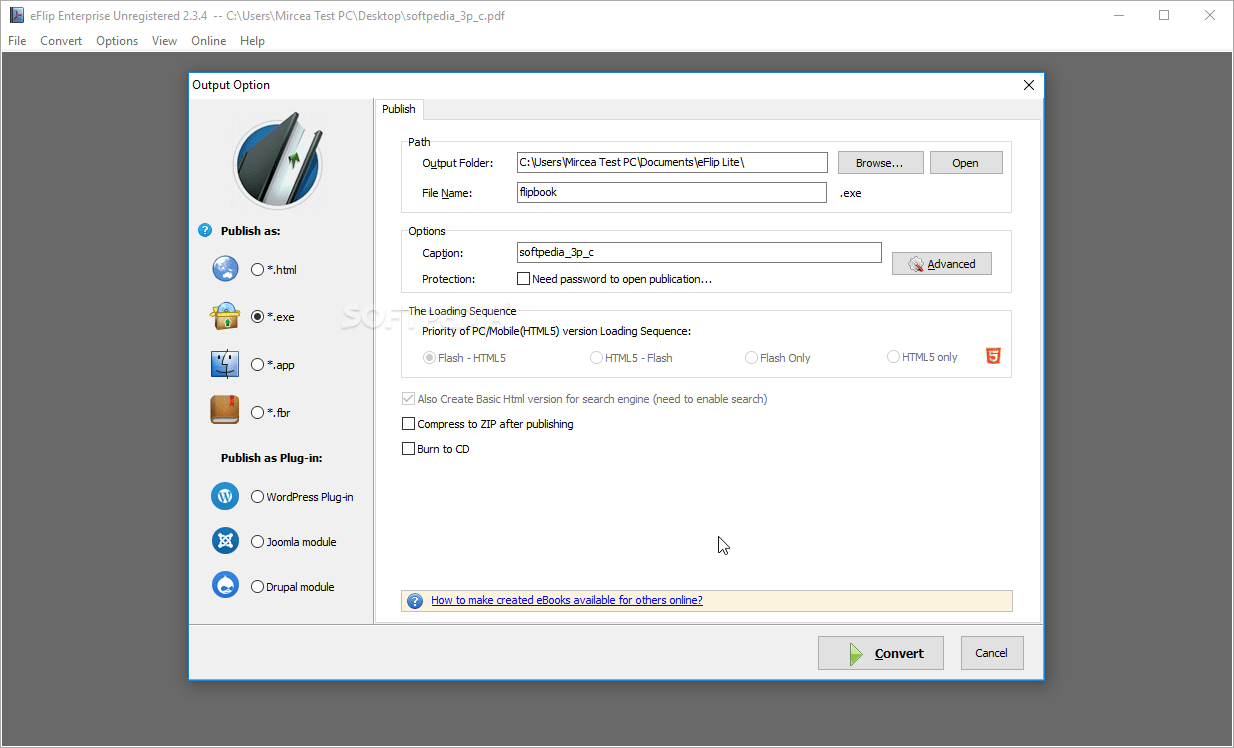Viewport: 1234px width, 748px height.
Task: Click the Joomla logo icon
Action: click(225, 541)
